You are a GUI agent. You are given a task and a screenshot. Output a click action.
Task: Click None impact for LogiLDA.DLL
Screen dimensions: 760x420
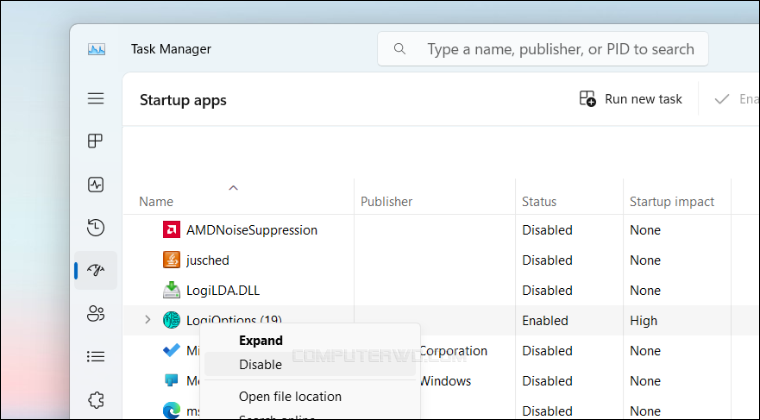(x=645, y=290)
